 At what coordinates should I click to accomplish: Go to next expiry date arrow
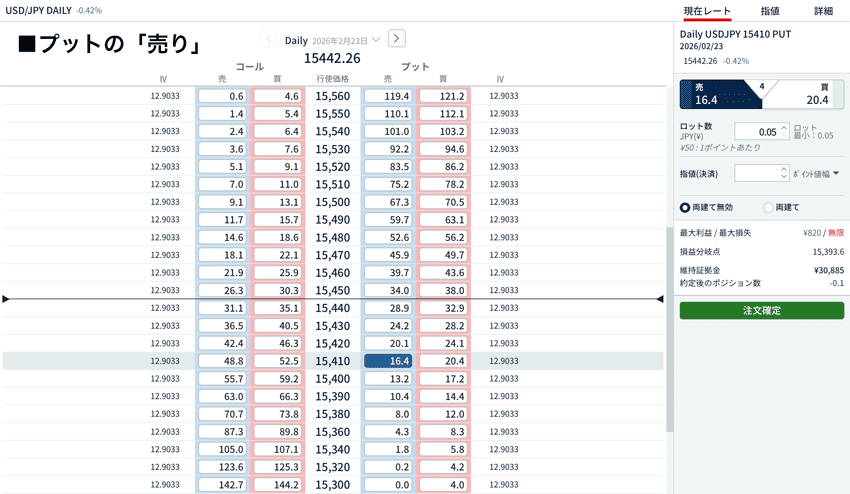click(x=397, y=39)
